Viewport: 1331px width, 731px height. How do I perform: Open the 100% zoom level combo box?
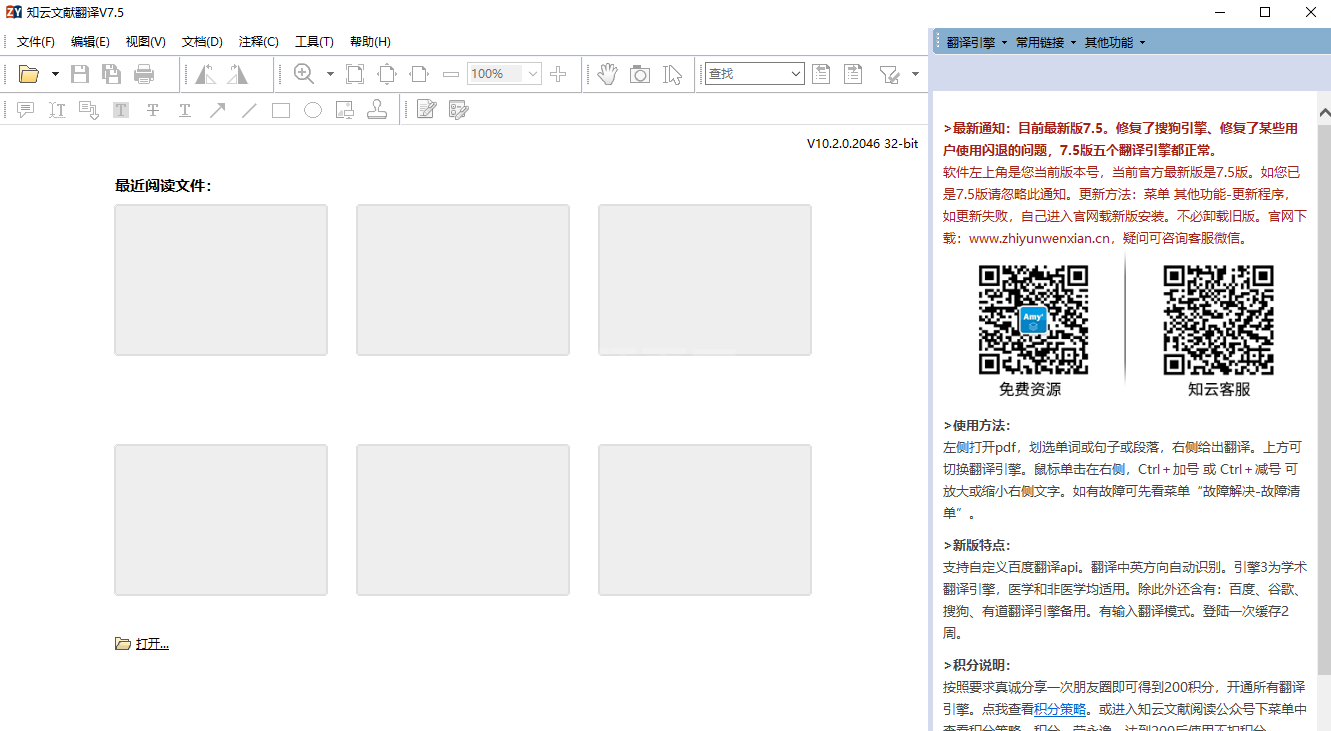tap(504, 74)
